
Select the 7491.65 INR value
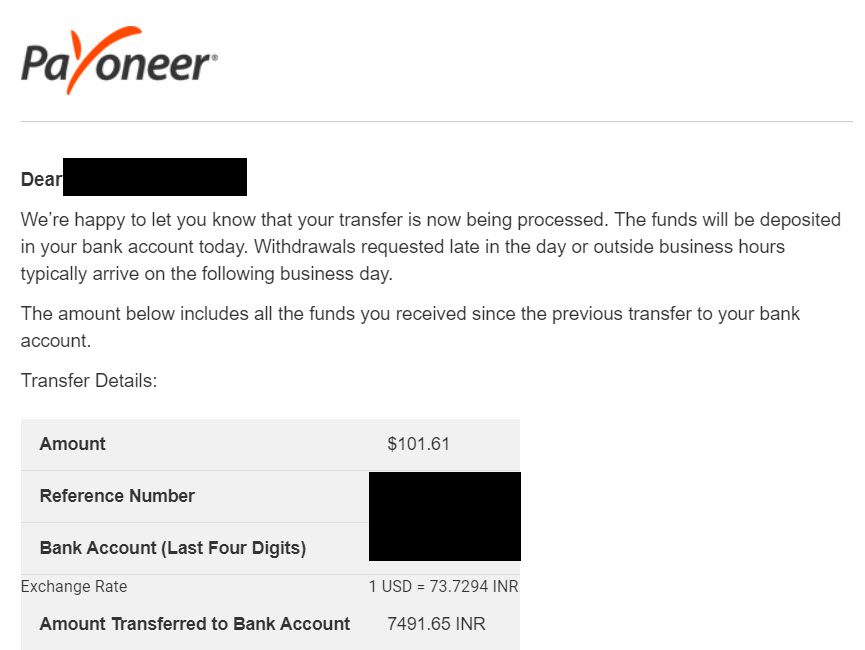[436, 624]
